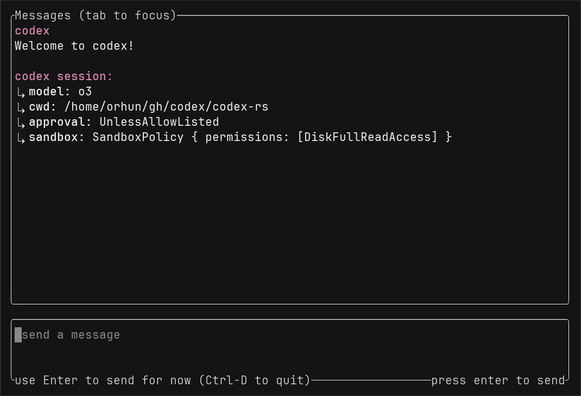
Task: Click the 'DiskFullReadAccess' permission text
Action: [368, 137]
